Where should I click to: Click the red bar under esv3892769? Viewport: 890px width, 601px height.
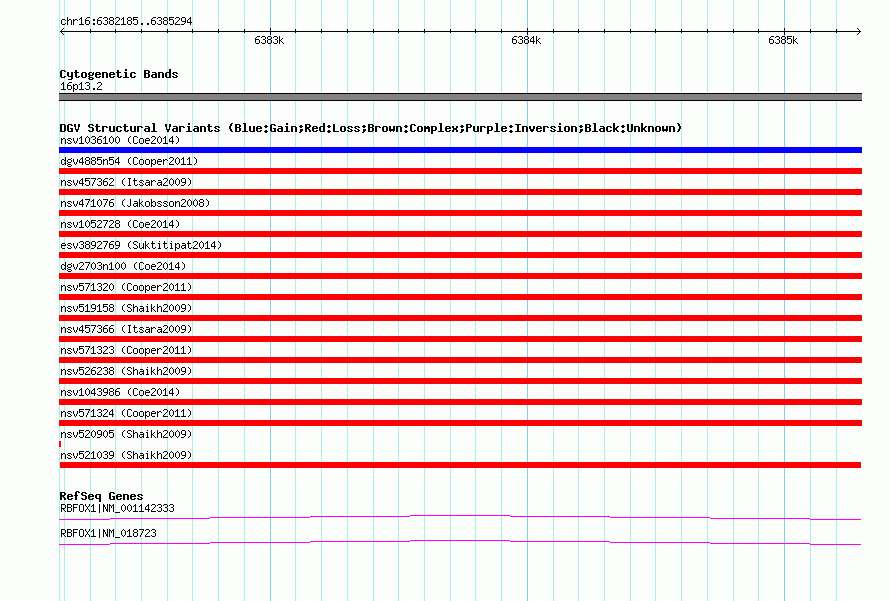460,255
